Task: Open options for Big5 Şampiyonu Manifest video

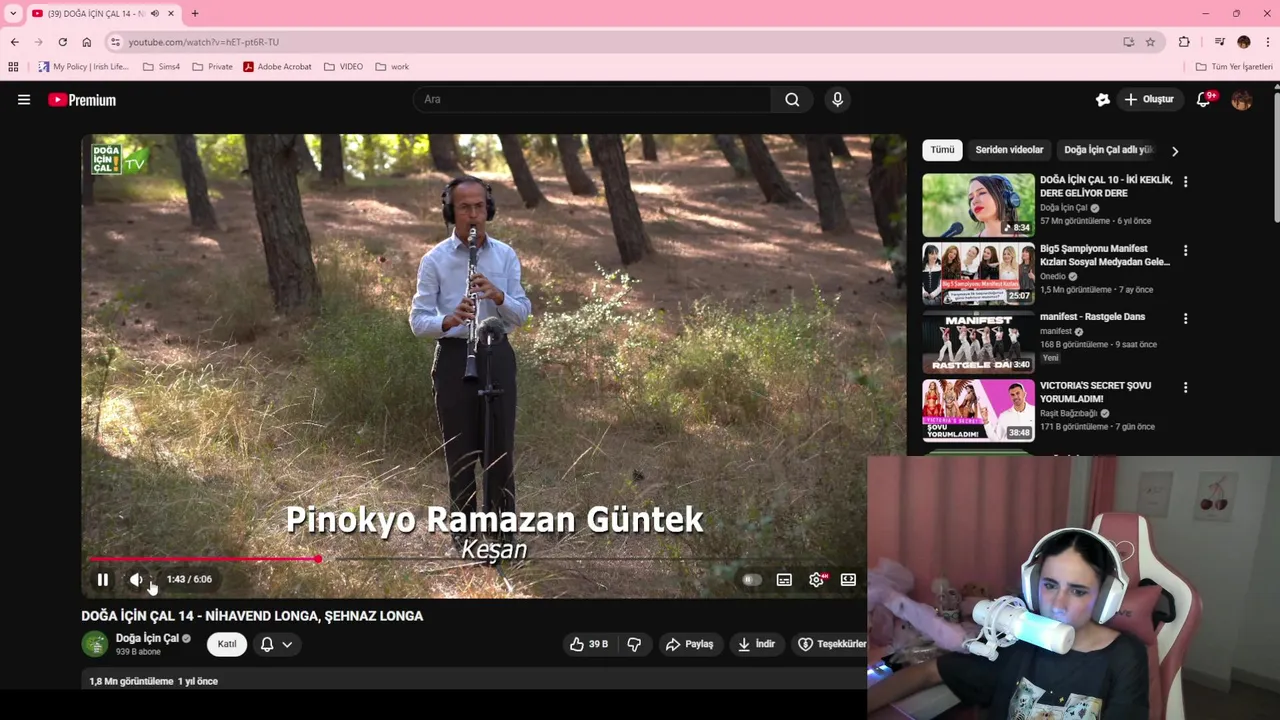Action: (x=1185, y=250)
